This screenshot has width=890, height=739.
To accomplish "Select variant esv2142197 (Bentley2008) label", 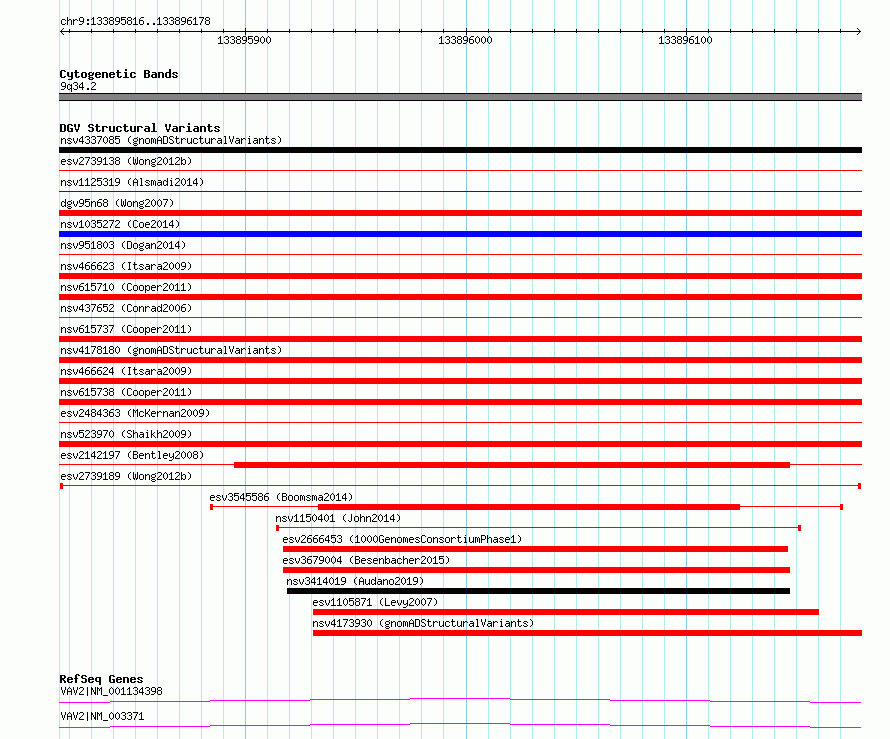I will coord(132,455).
